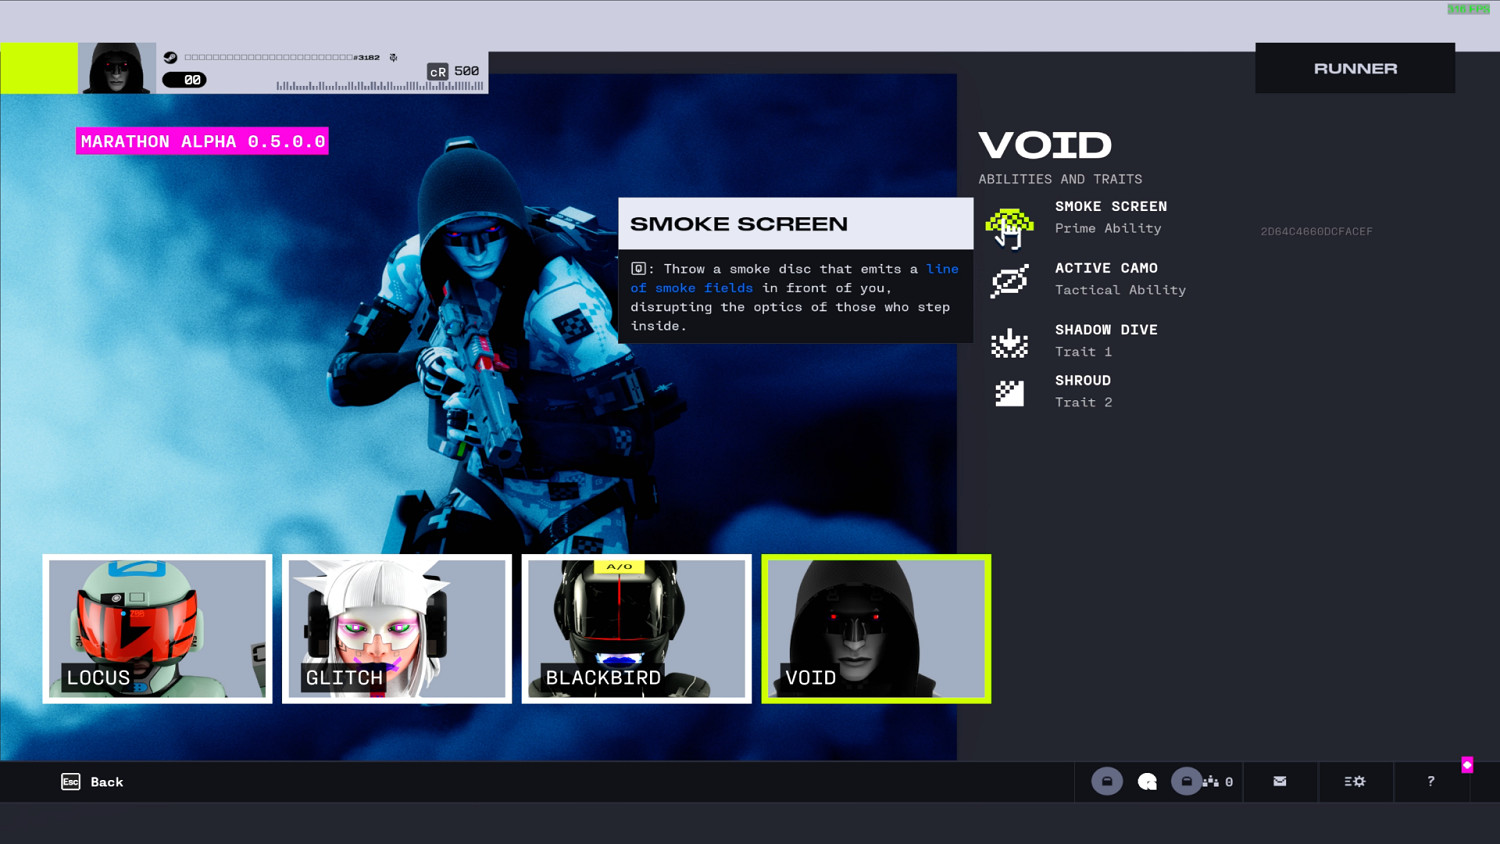Viewport: 1500px width, 844px height.
Task: Select the Smoke Screen prime ability icon
Action: pyautogui.click(x=1009, y=226)
